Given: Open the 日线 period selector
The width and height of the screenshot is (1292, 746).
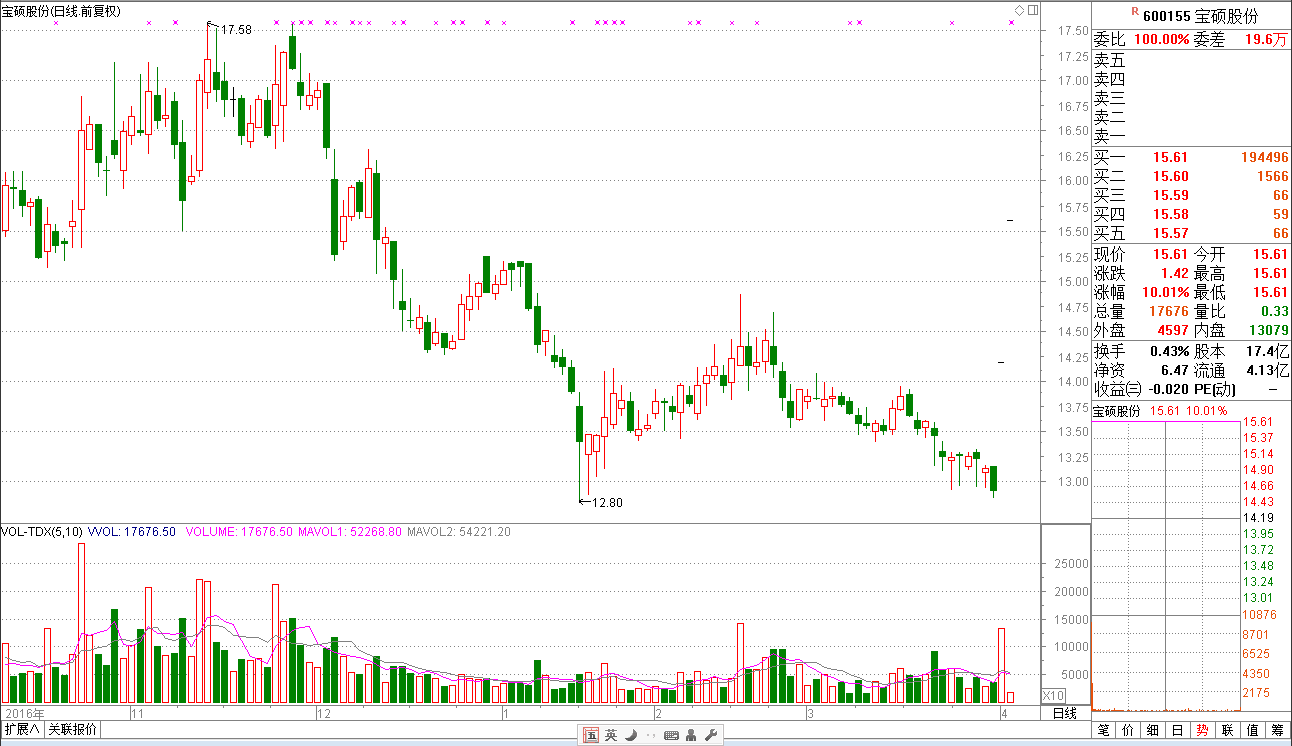Looking at the screenshot, I should click(1065, 713).
